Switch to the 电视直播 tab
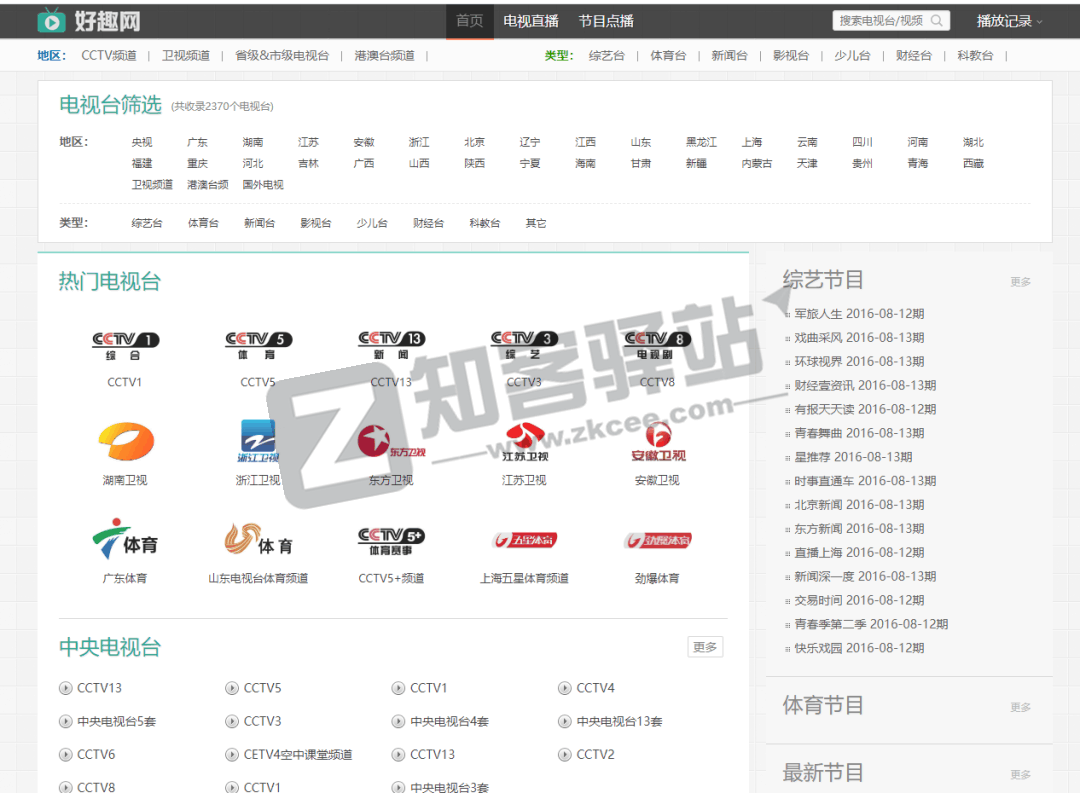 (x=531, y=21)
